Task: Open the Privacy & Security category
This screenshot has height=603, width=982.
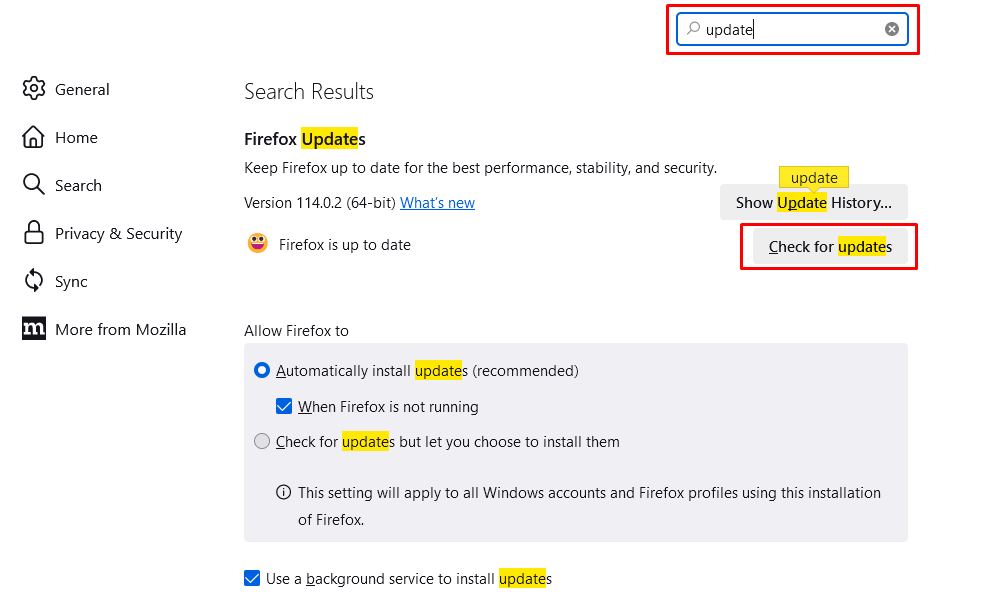Action: click(x=118, y=233)
